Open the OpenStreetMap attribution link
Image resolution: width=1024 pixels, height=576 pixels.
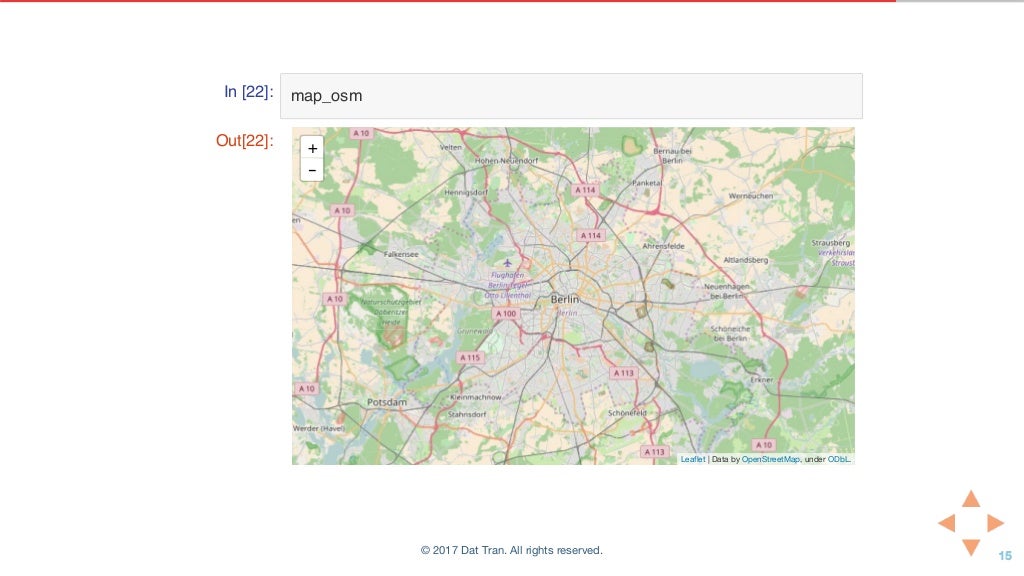771,459
